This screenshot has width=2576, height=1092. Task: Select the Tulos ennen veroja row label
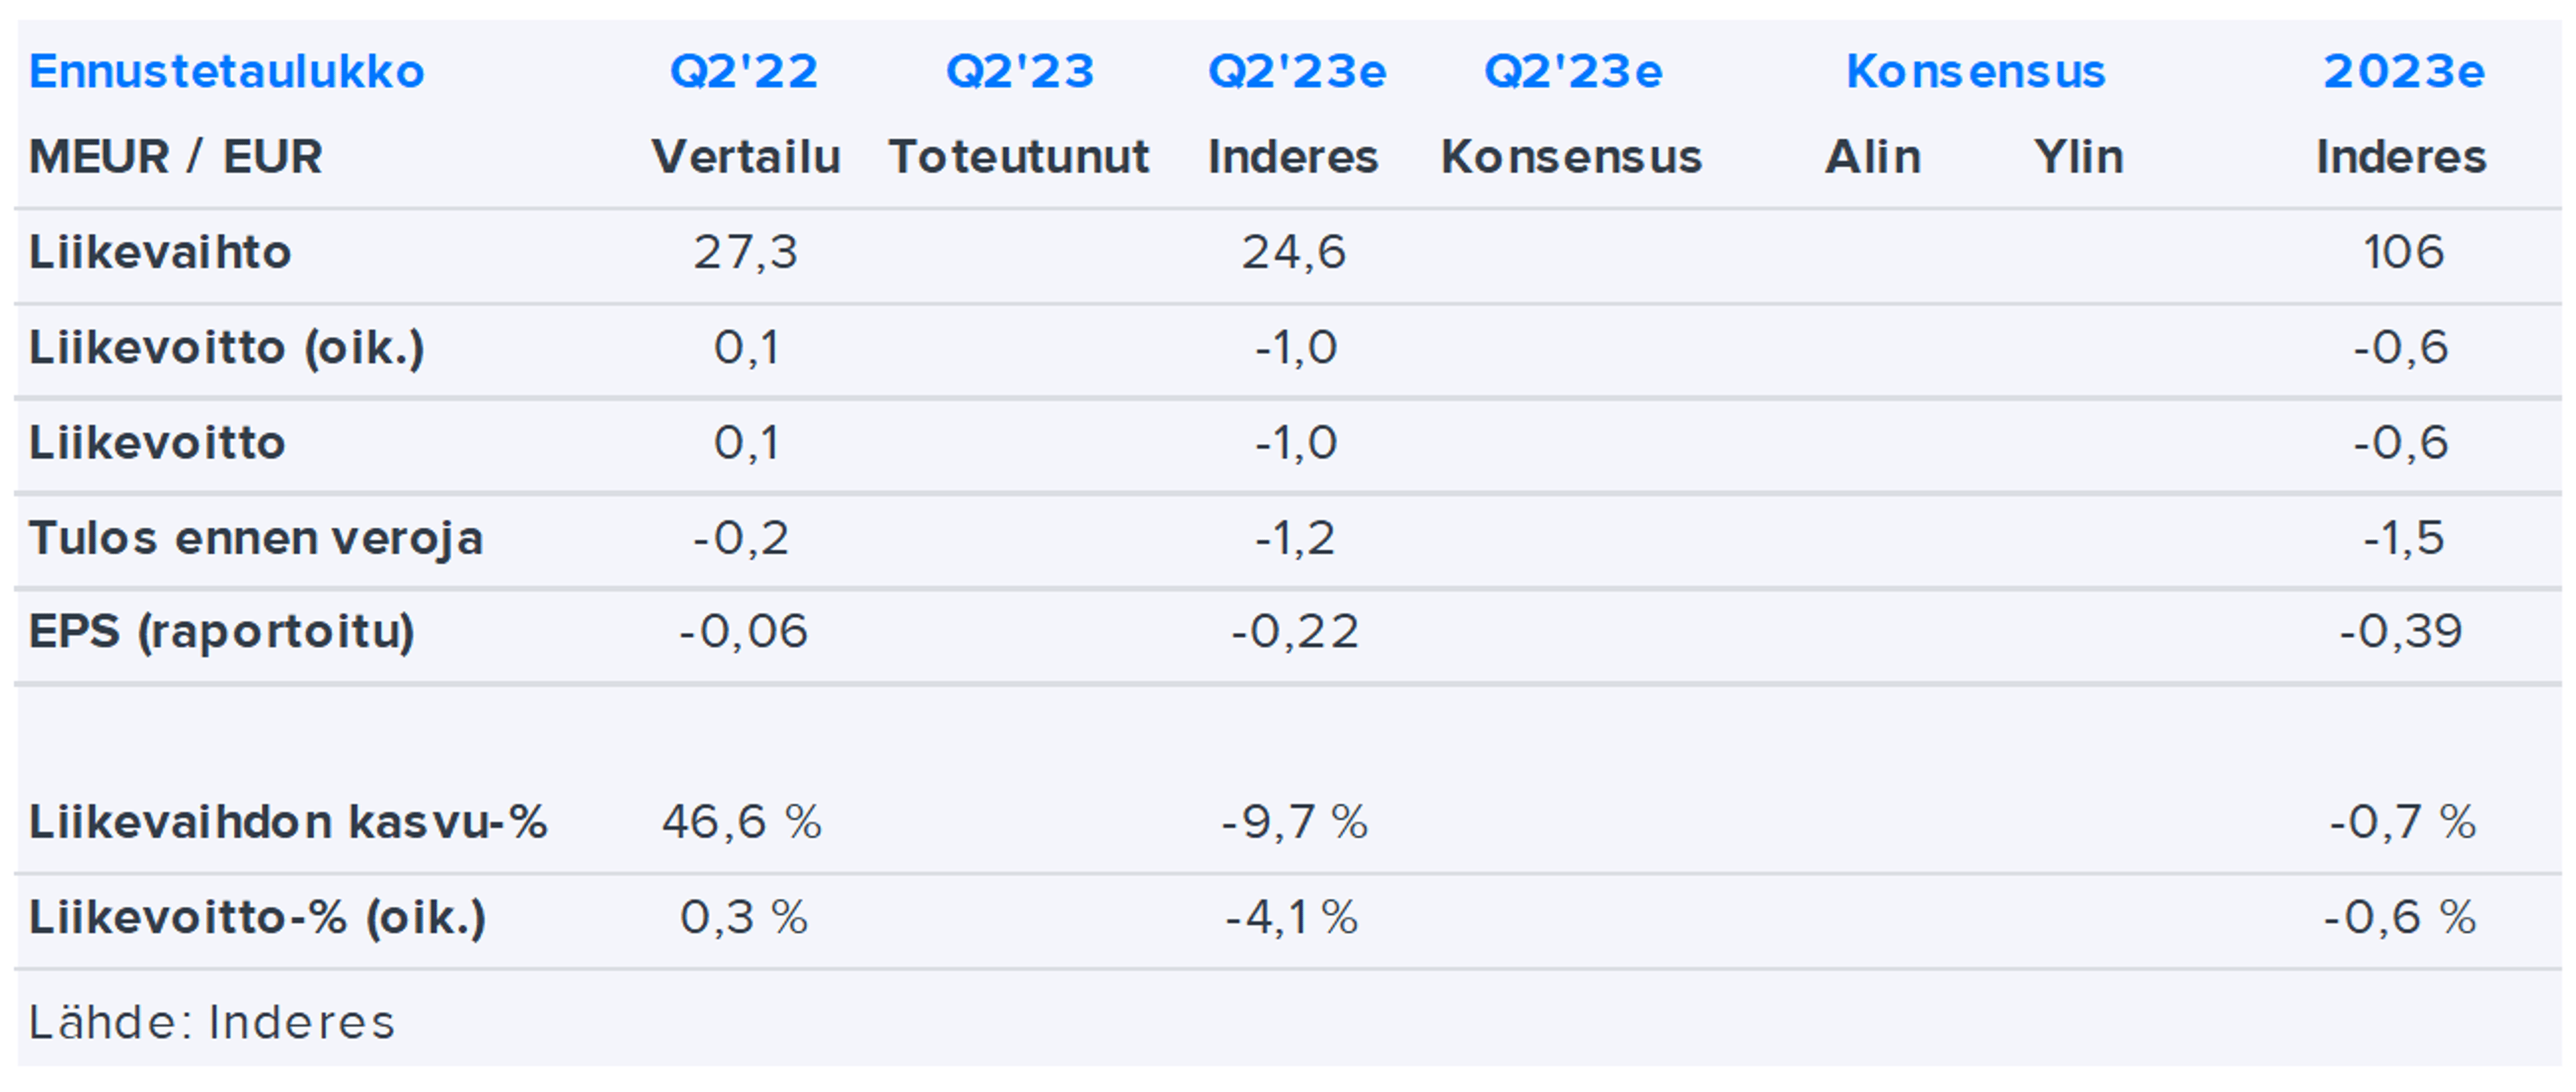[256, 538]
